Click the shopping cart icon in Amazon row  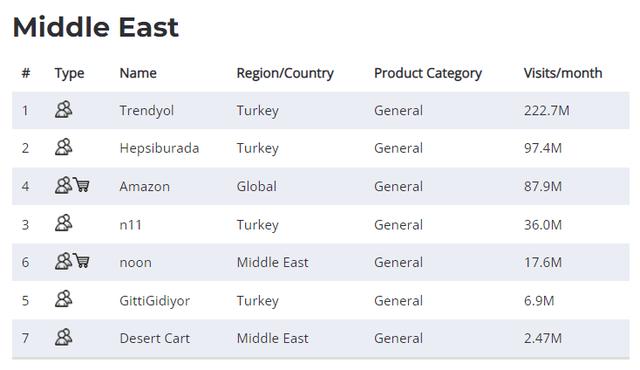coord(82,185)
